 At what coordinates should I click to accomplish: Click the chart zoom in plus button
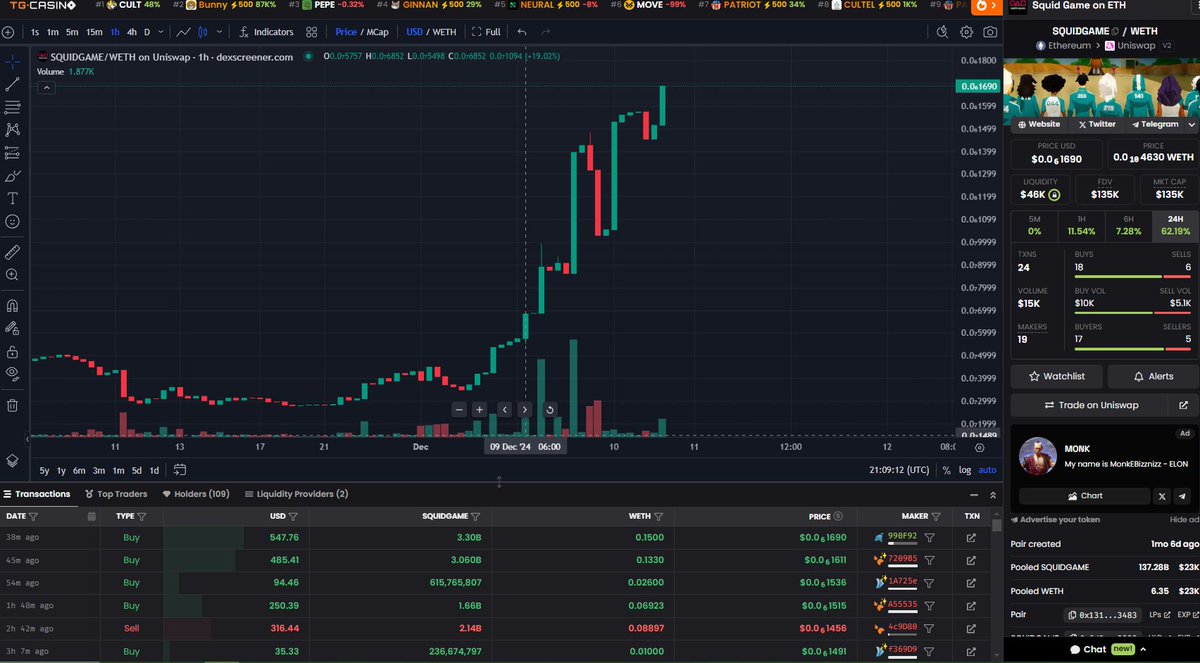[480, 409]
